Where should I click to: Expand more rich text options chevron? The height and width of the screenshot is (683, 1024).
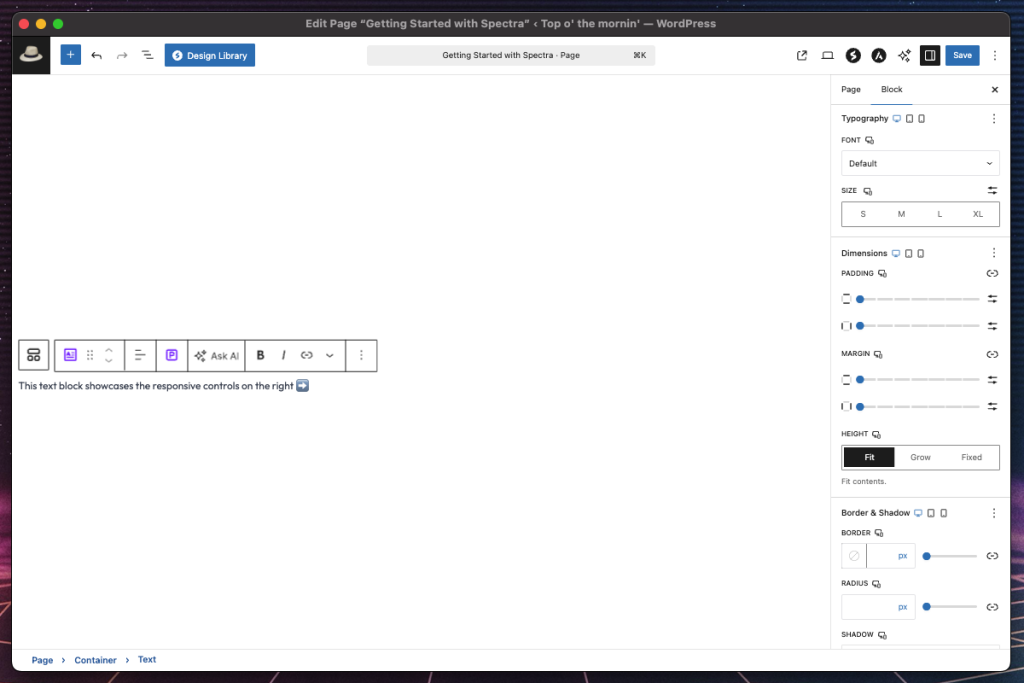tap(330, 355)
